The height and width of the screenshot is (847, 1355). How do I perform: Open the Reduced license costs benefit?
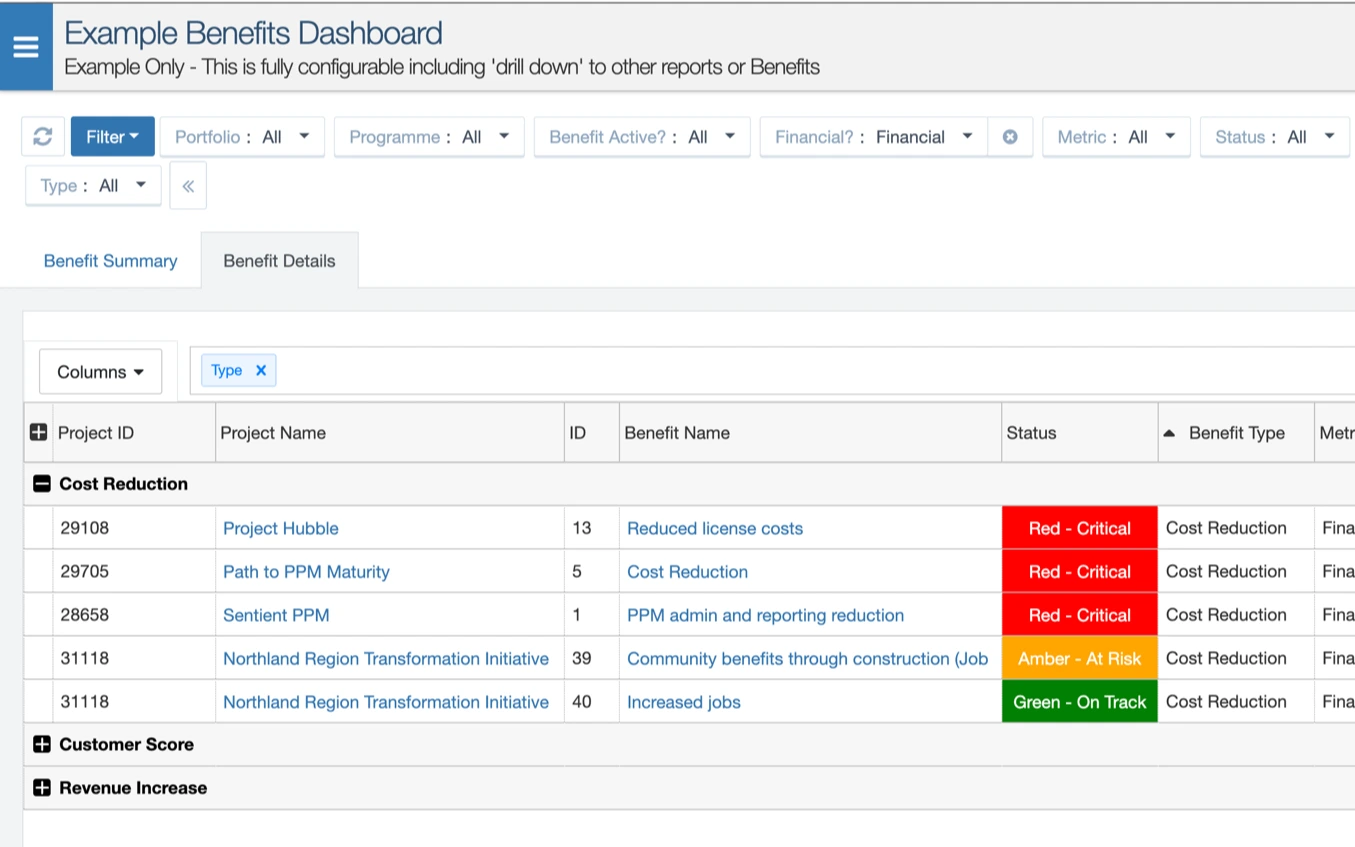click(715, 529)
